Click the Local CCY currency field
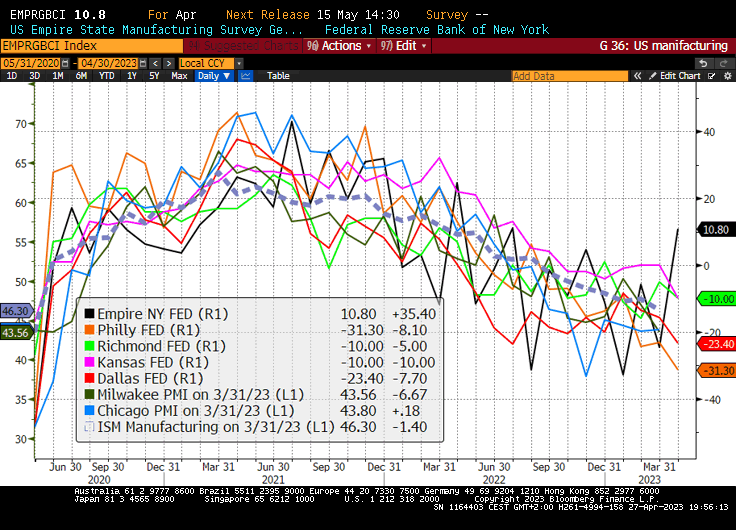The height and width of the screenshot is (530, 736). click(207, 63)
